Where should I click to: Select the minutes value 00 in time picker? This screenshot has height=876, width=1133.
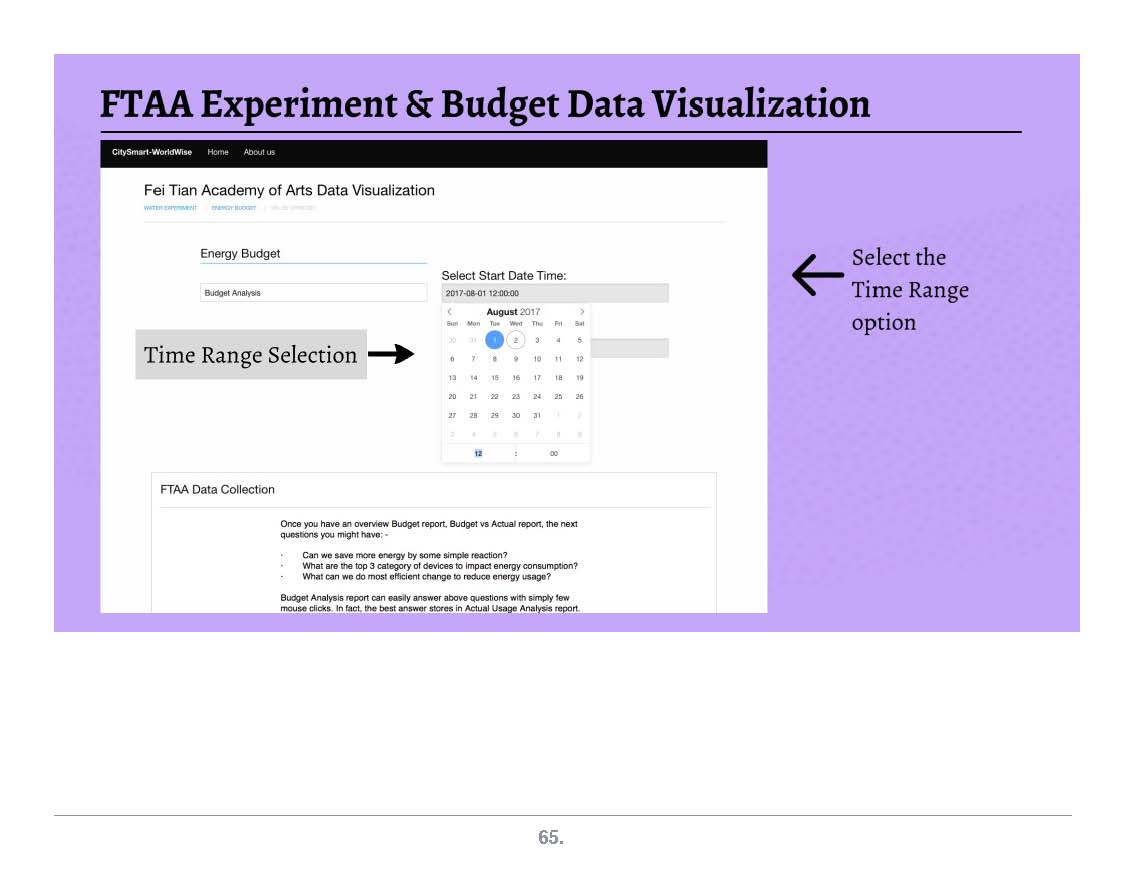coord(554,454)
